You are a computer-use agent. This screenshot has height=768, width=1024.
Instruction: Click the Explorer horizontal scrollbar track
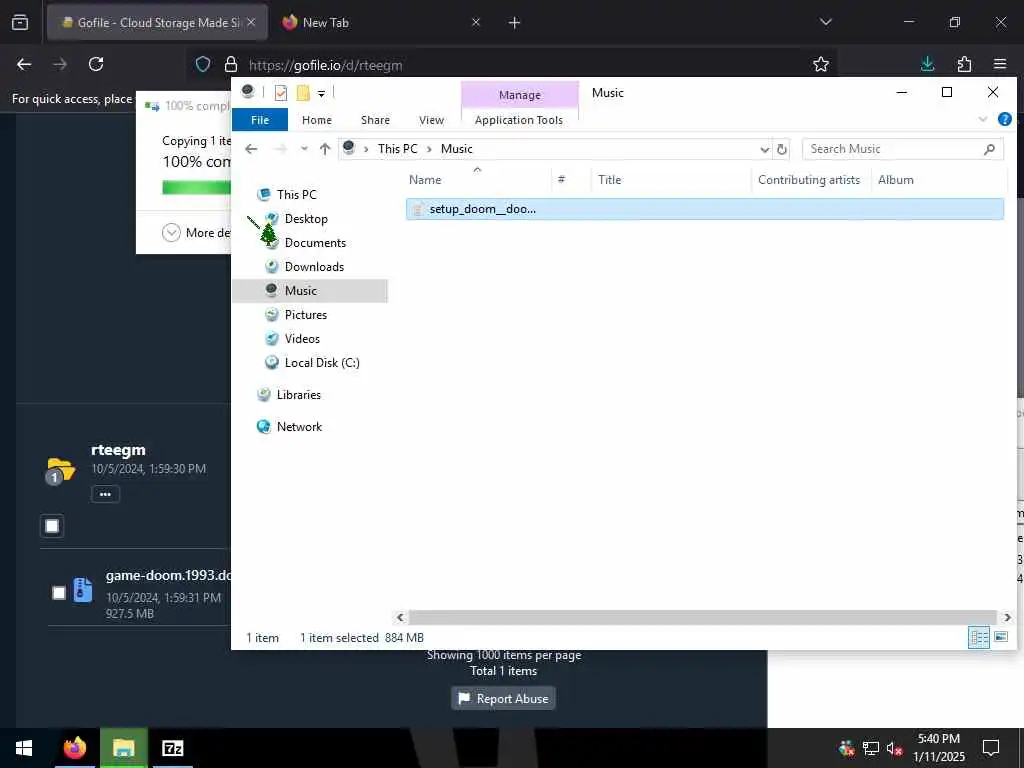click(x=703, y=618)
